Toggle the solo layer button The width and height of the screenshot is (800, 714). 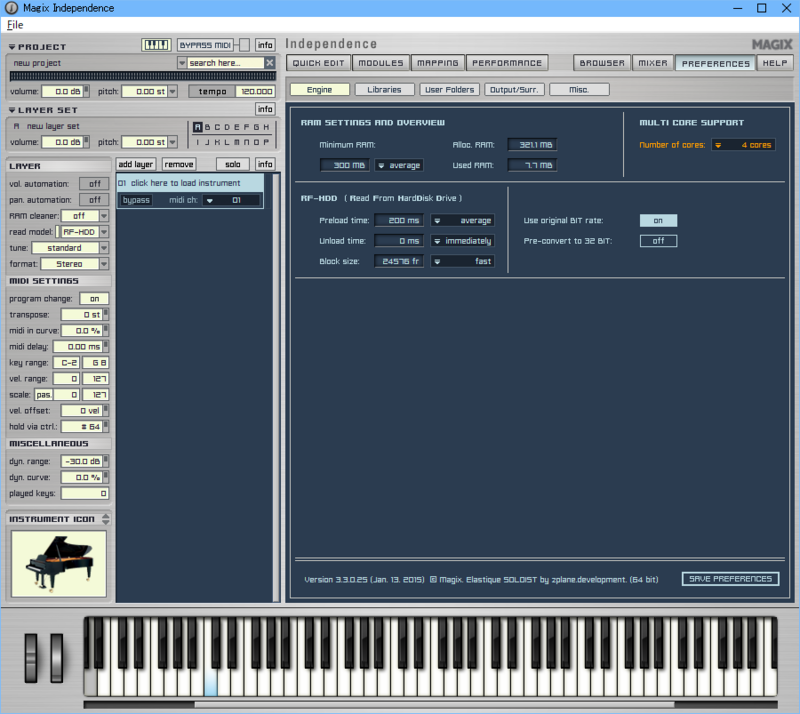(x=233, y=164)
